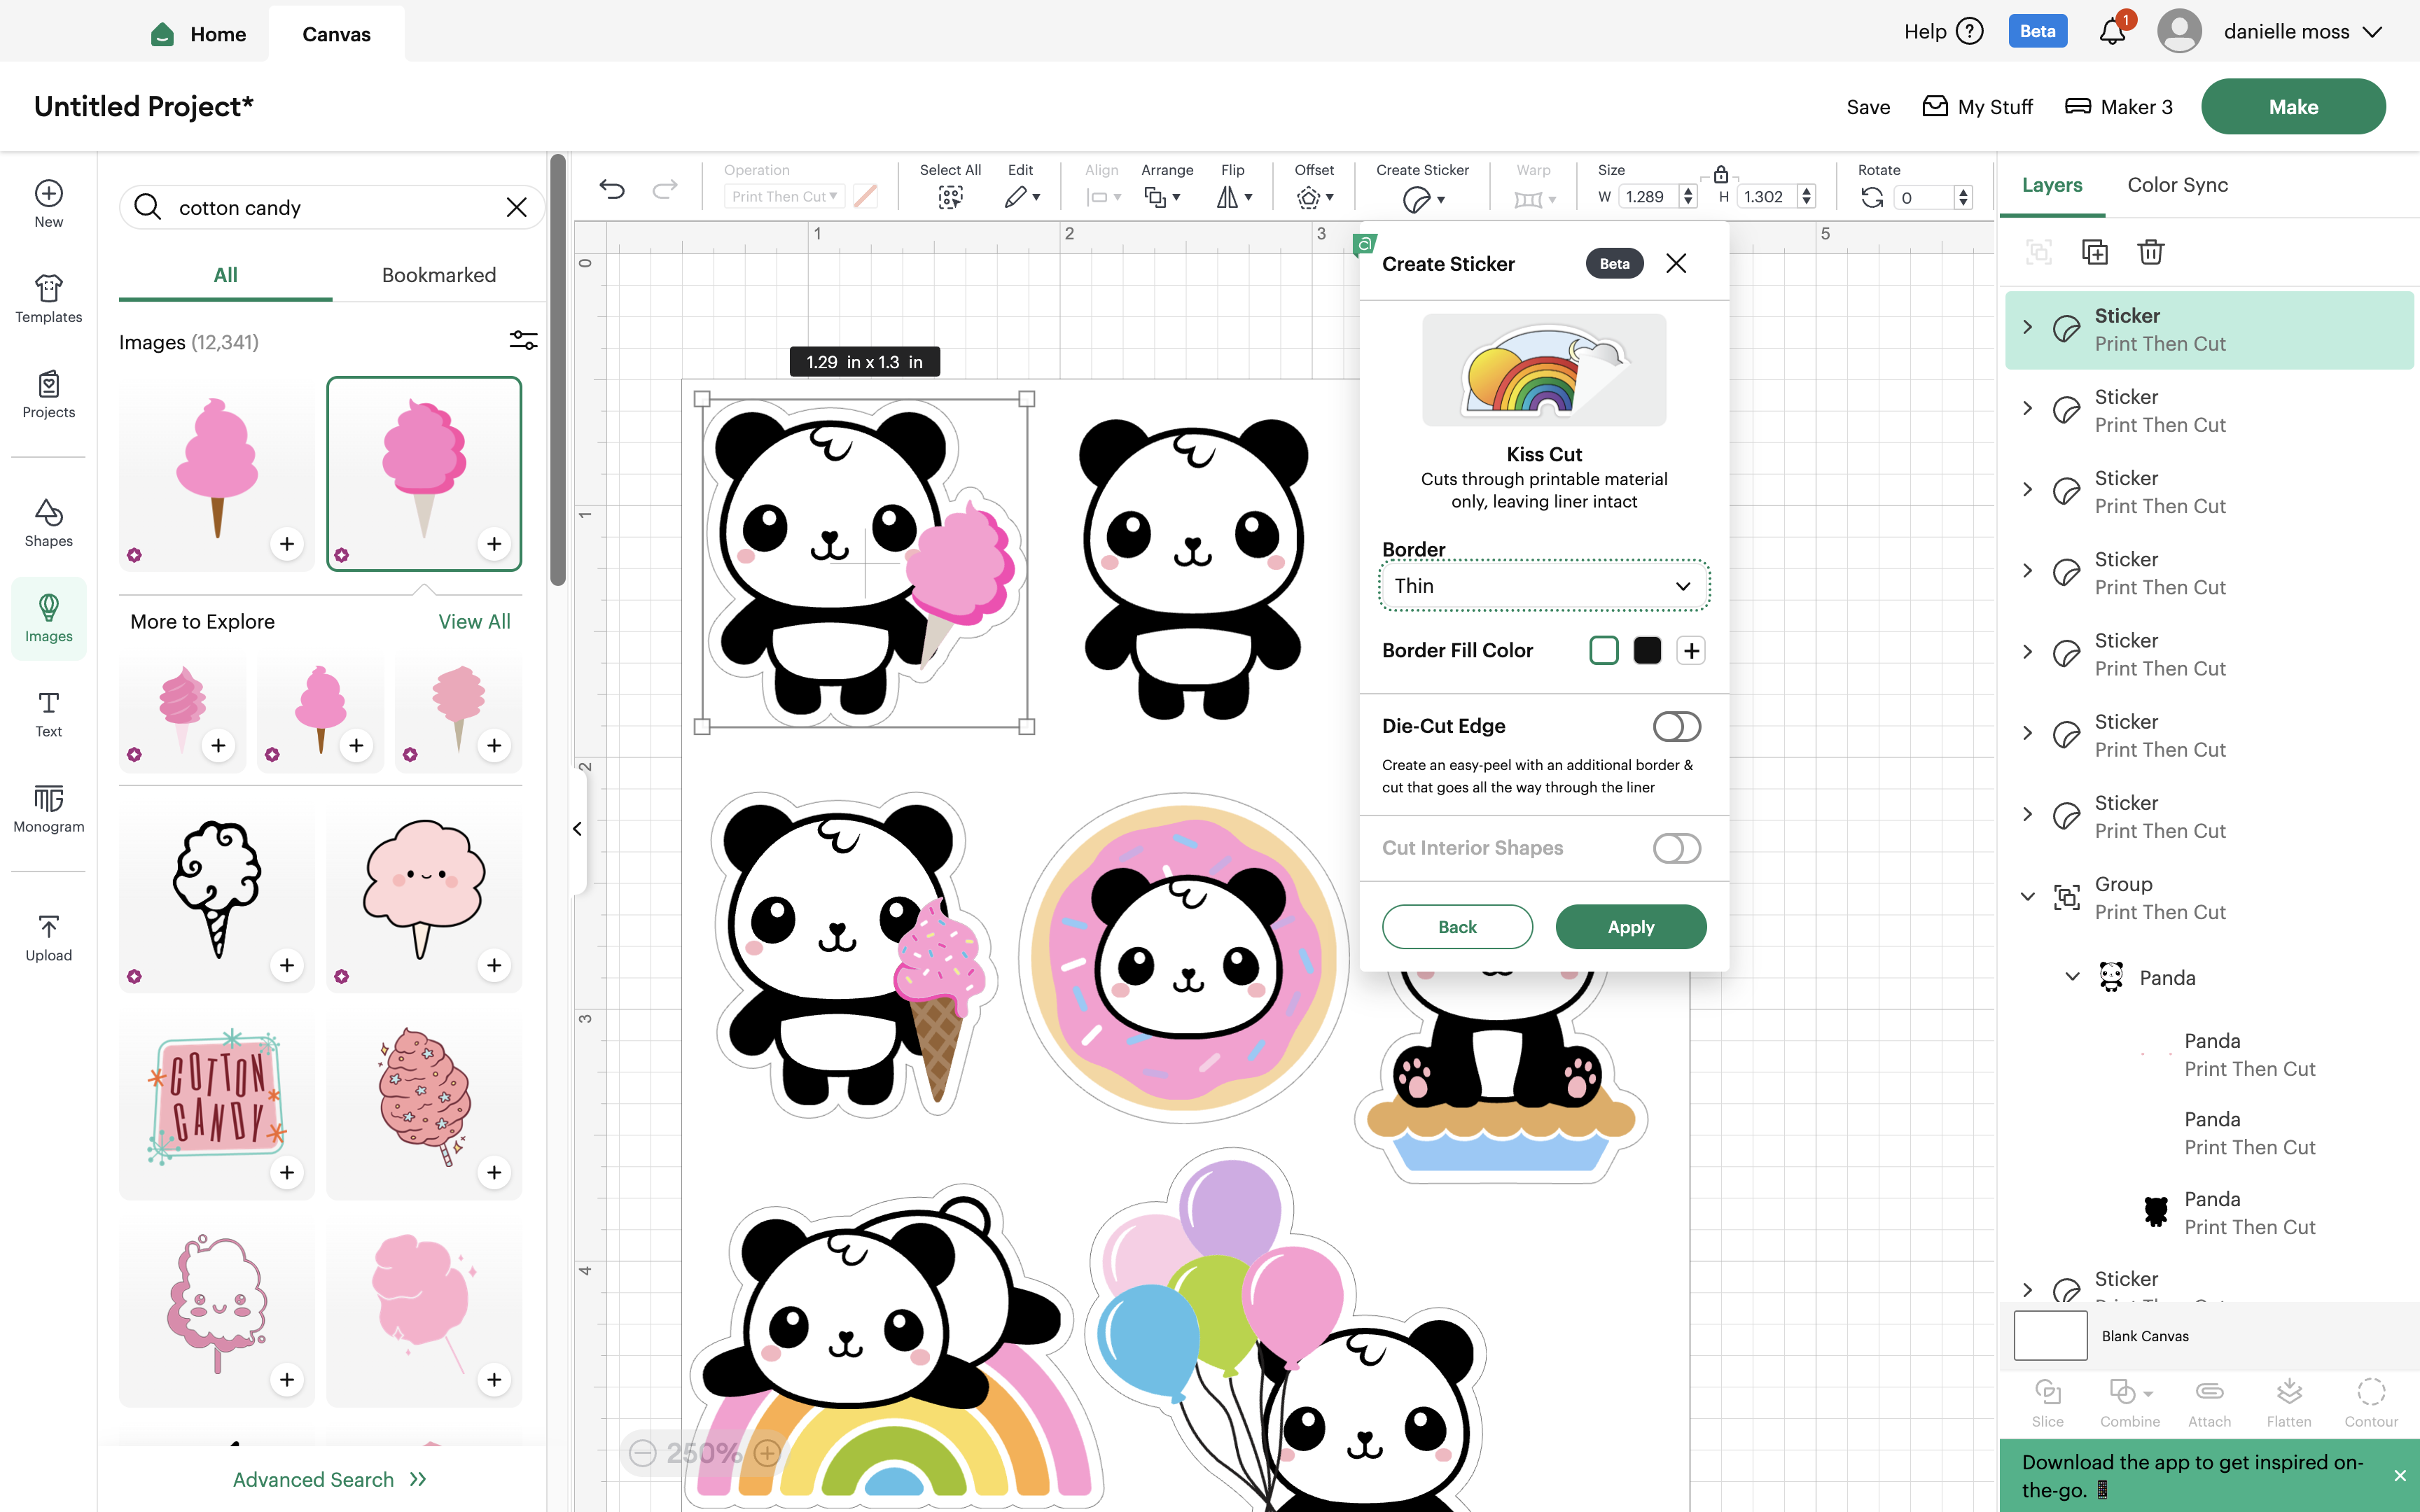
Task: Open the New project tool
Action: (48, 204)
